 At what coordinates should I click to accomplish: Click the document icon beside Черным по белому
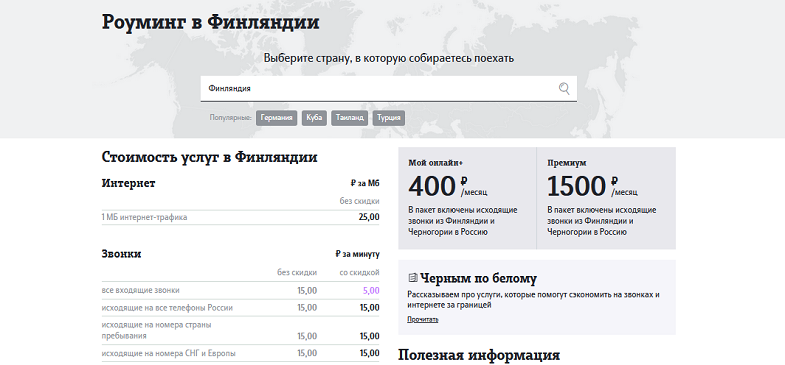pyautogui.click(x=413, y=277)
